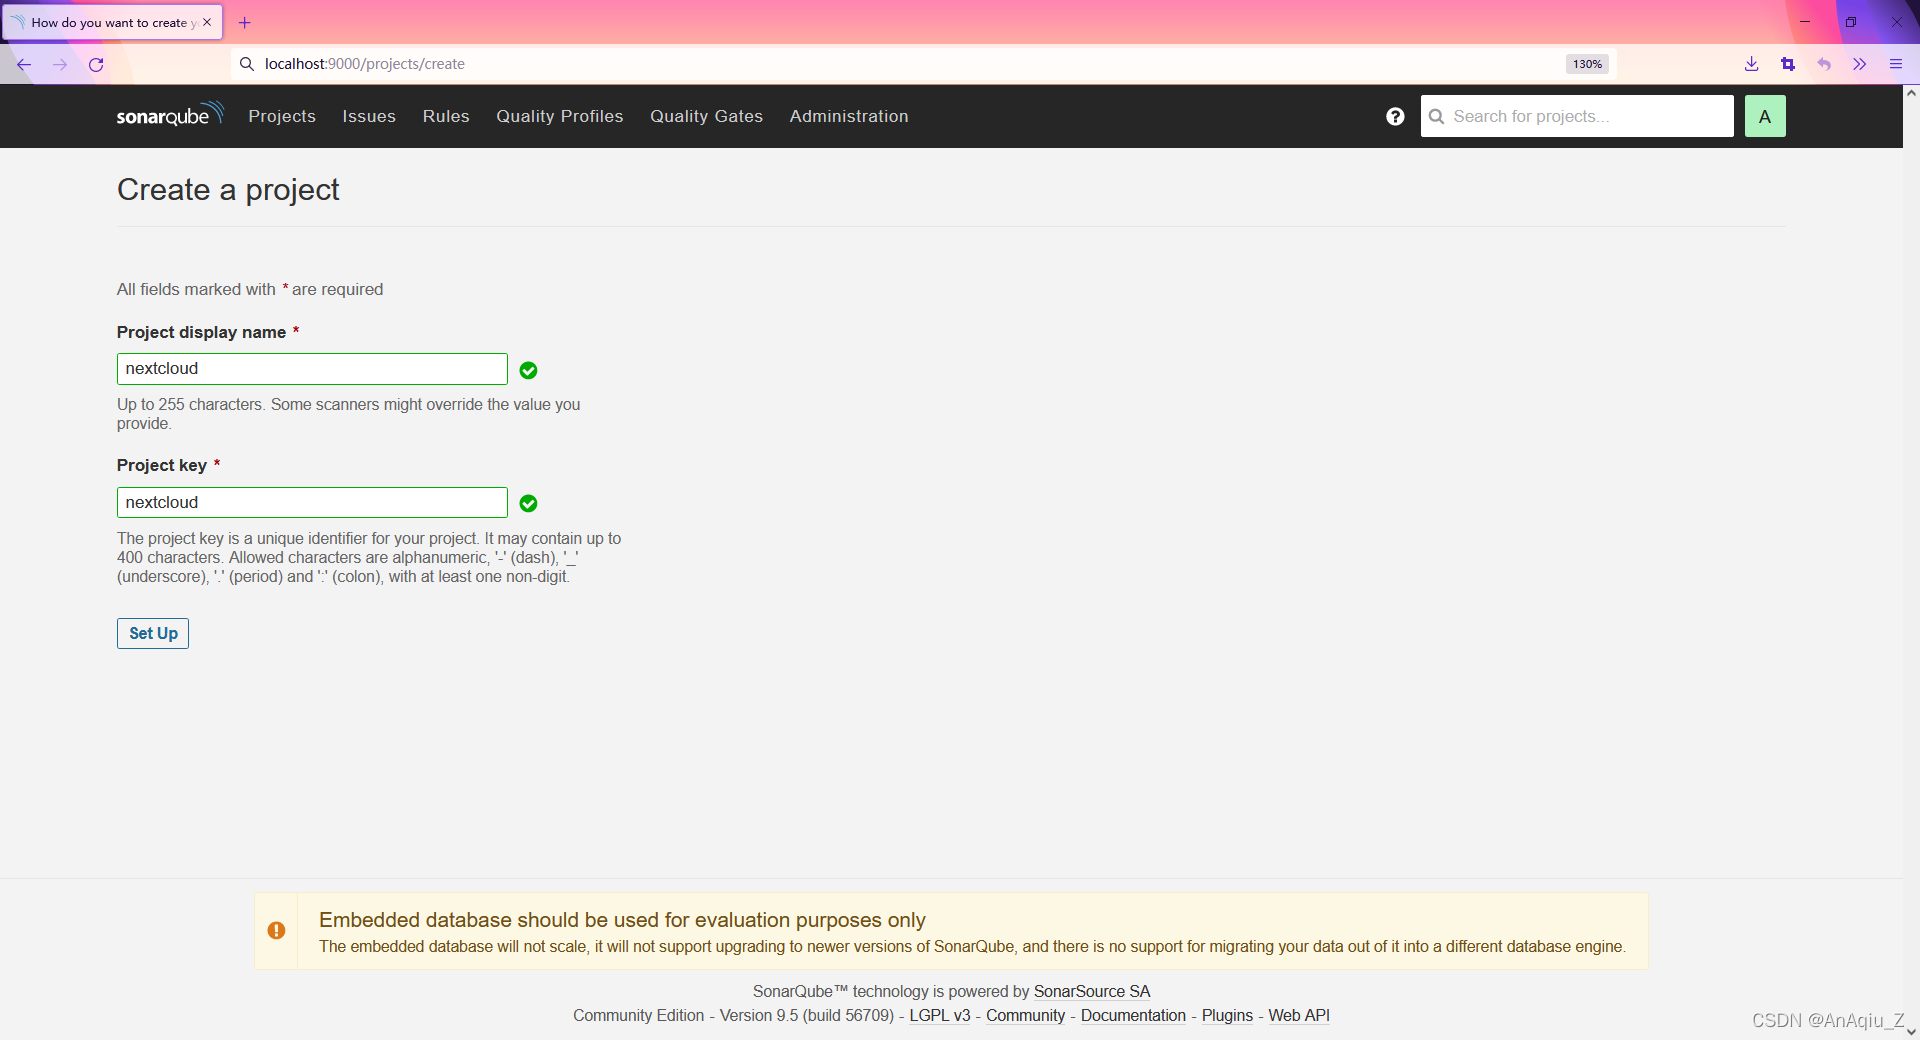Click the page scrollbar up arrow
1920x1040 pixels.
pyautogui.click(x=1911, y=92)
